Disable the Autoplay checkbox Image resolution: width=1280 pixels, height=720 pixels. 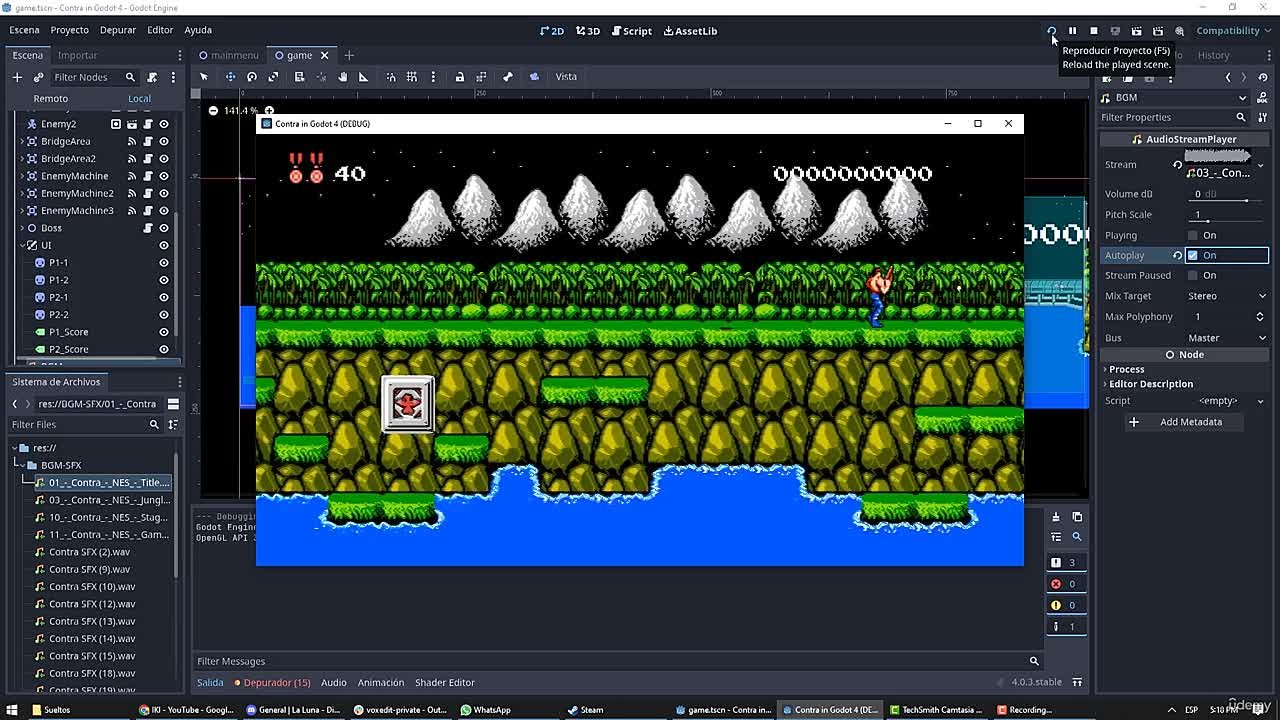click(1192, 255)
